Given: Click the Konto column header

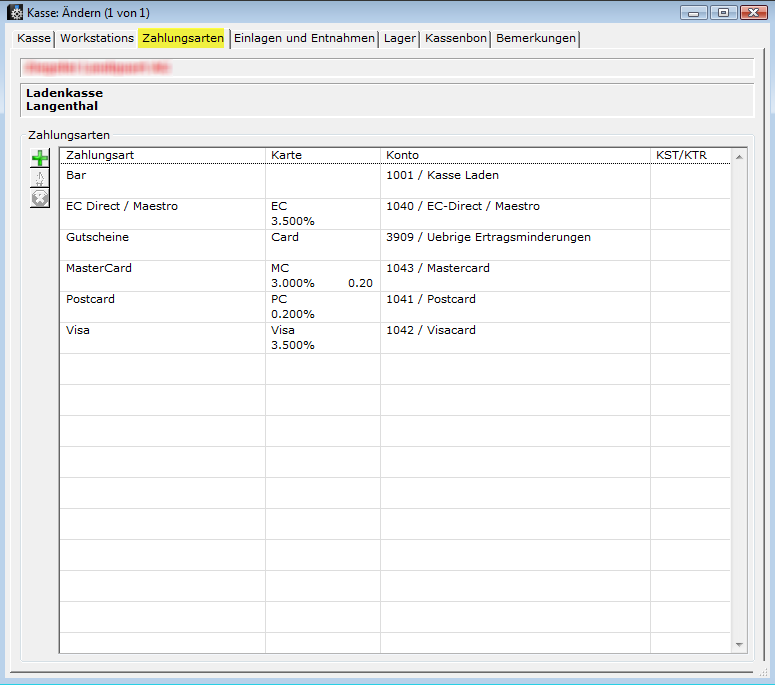Looking at the screenshot, I should tap(402, 156).
